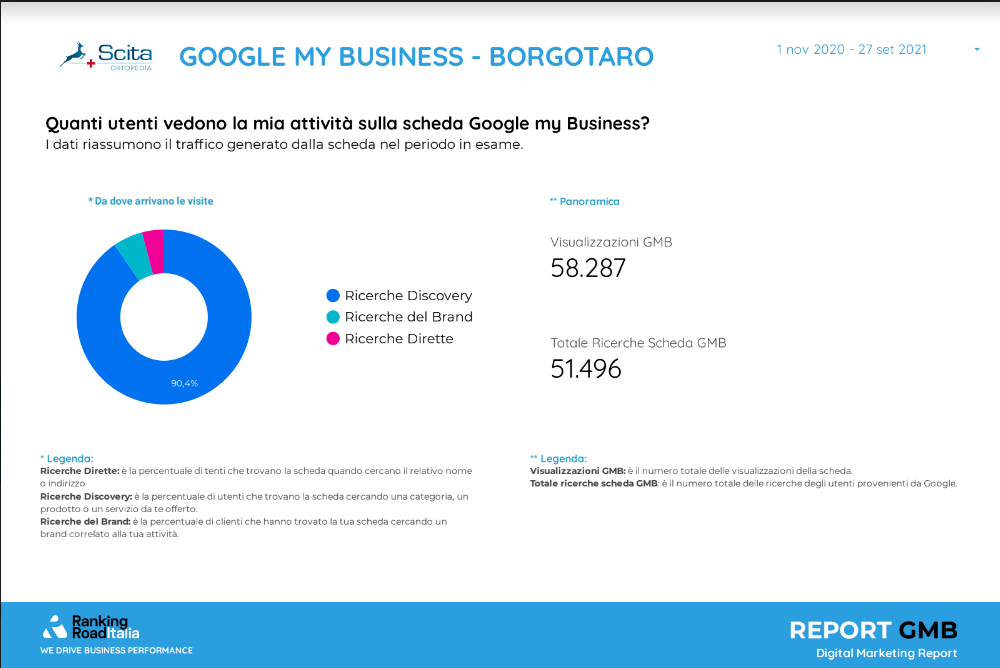Click the Da dove arrivano le visite heading
Image resolution: width=1000 pixels, height=668 pixels.
click(x=151, y=201)
